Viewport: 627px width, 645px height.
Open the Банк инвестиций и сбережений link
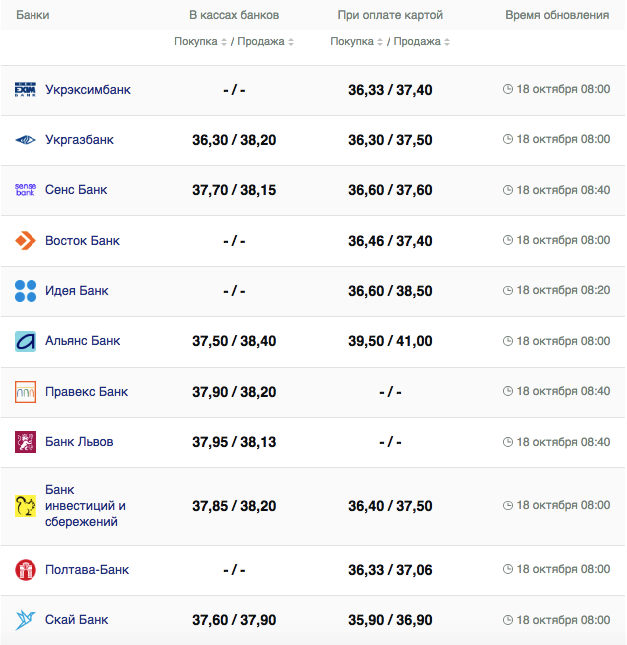(85, 506)
